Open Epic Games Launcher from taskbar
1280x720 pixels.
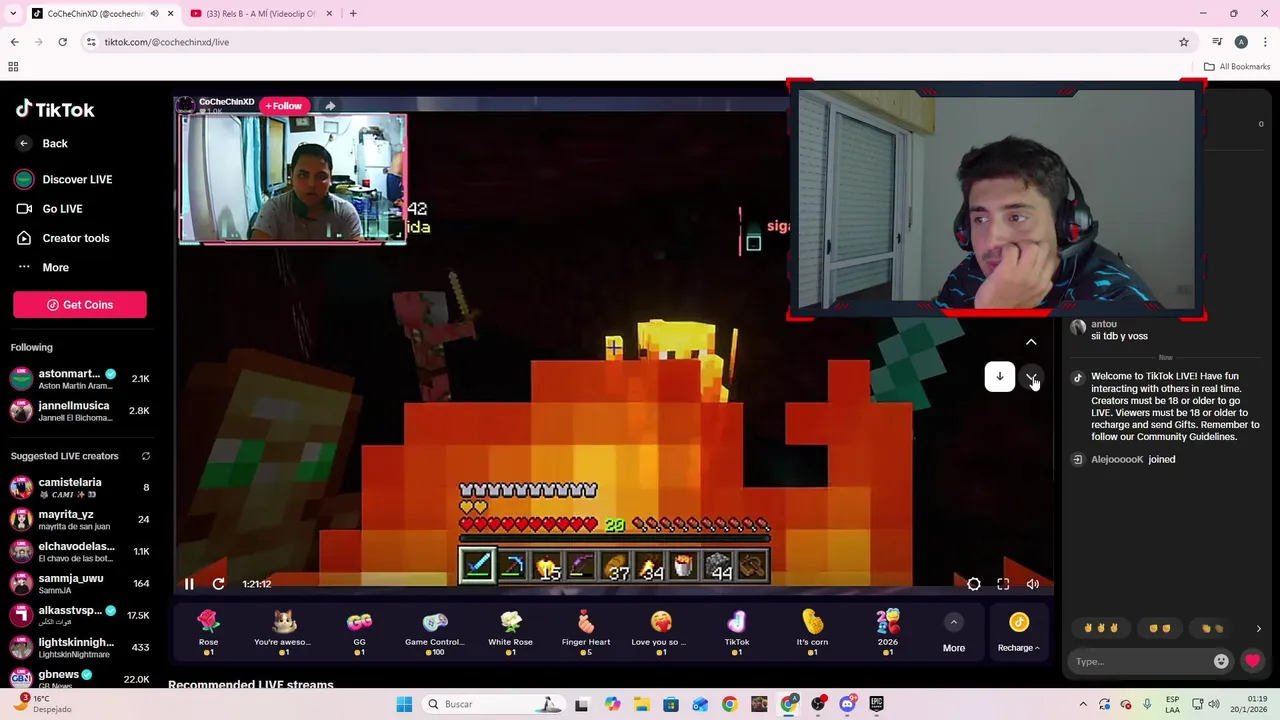(876, 704)
